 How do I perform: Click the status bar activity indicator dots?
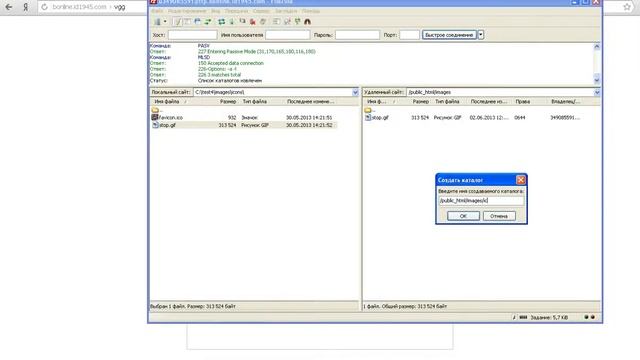click(x=589, y=317)
